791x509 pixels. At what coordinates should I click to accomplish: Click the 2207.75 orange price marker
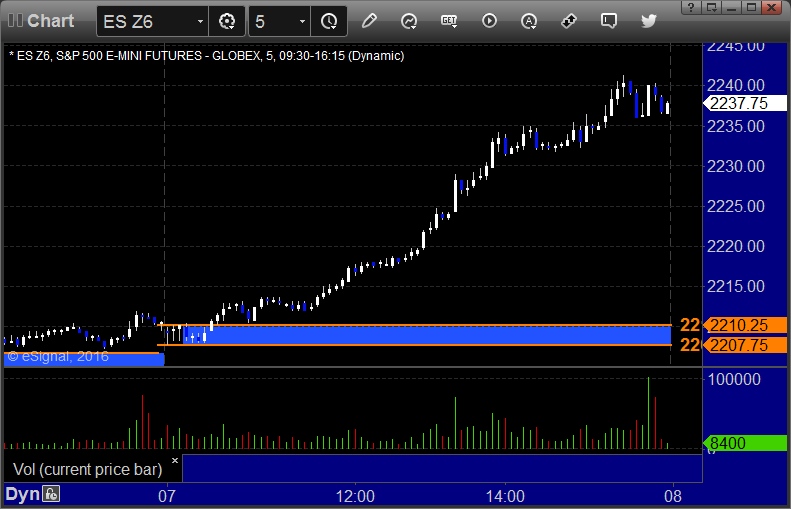point(745,345)
